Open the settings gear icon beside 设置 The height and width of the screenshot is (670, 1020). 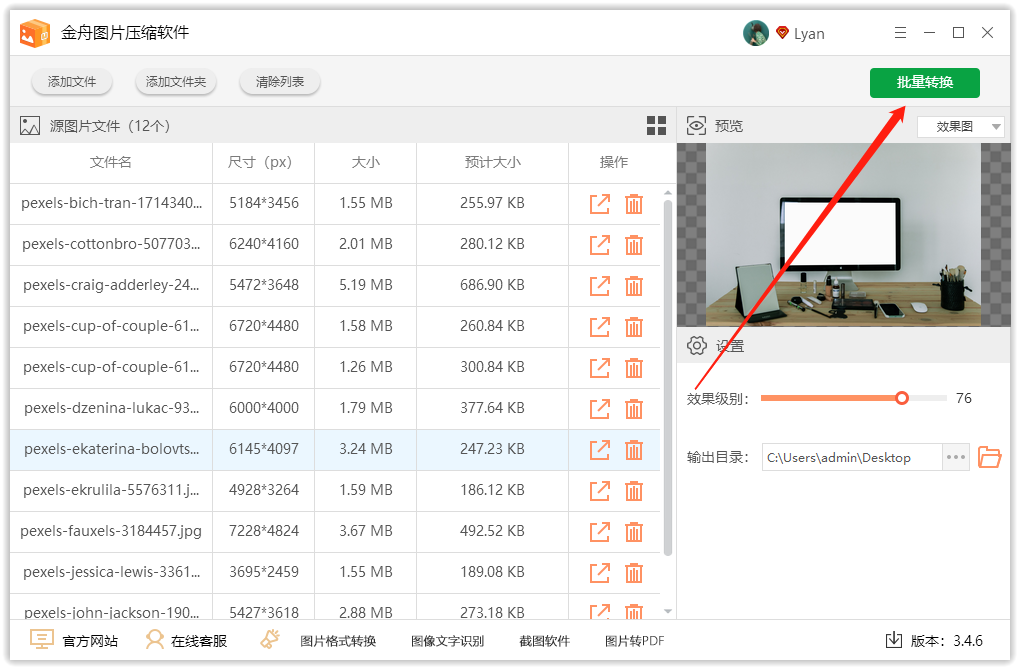coord(697,345)
